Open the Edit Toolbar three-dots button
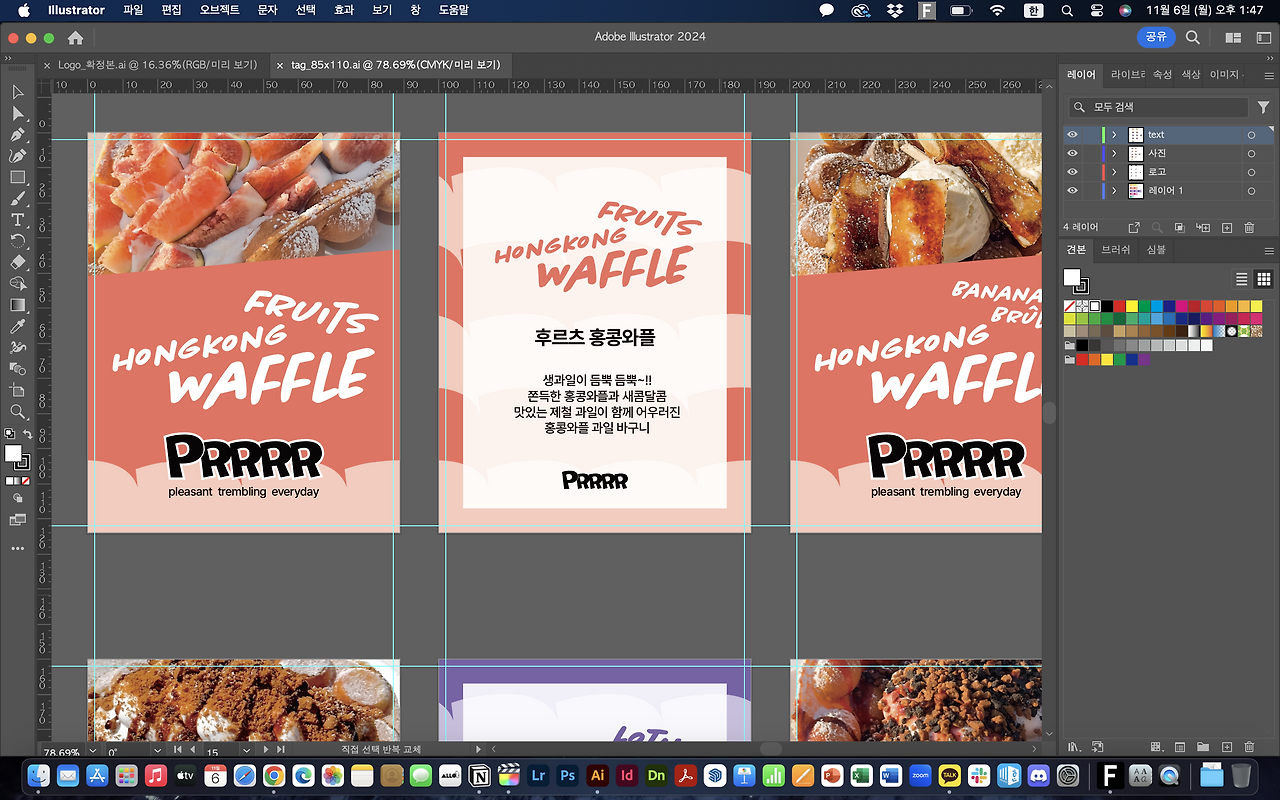This screenshot has width=1280, height=800. pos(18,548)
